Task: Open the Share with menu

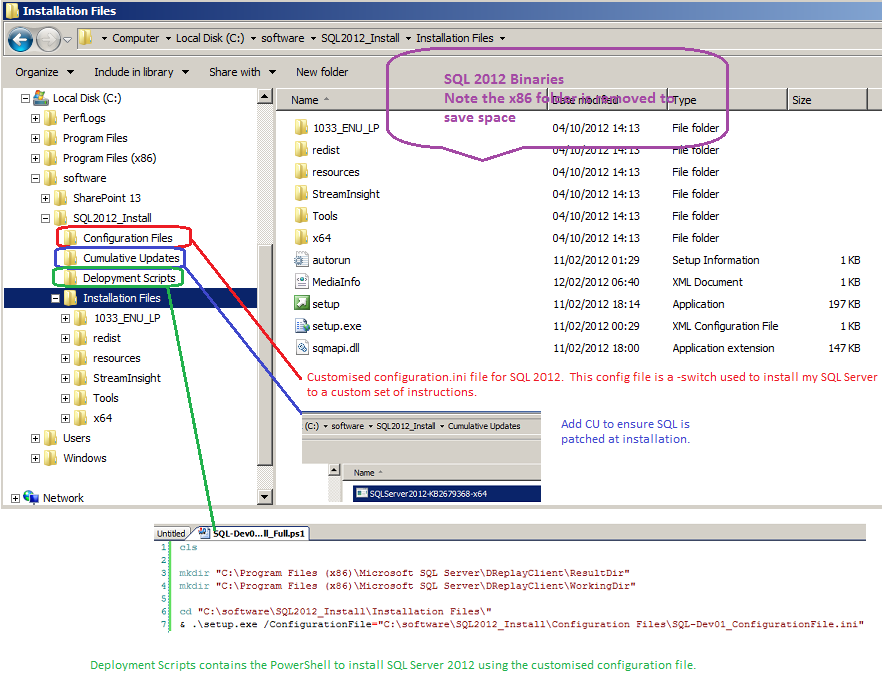Action: coord(242,72)
